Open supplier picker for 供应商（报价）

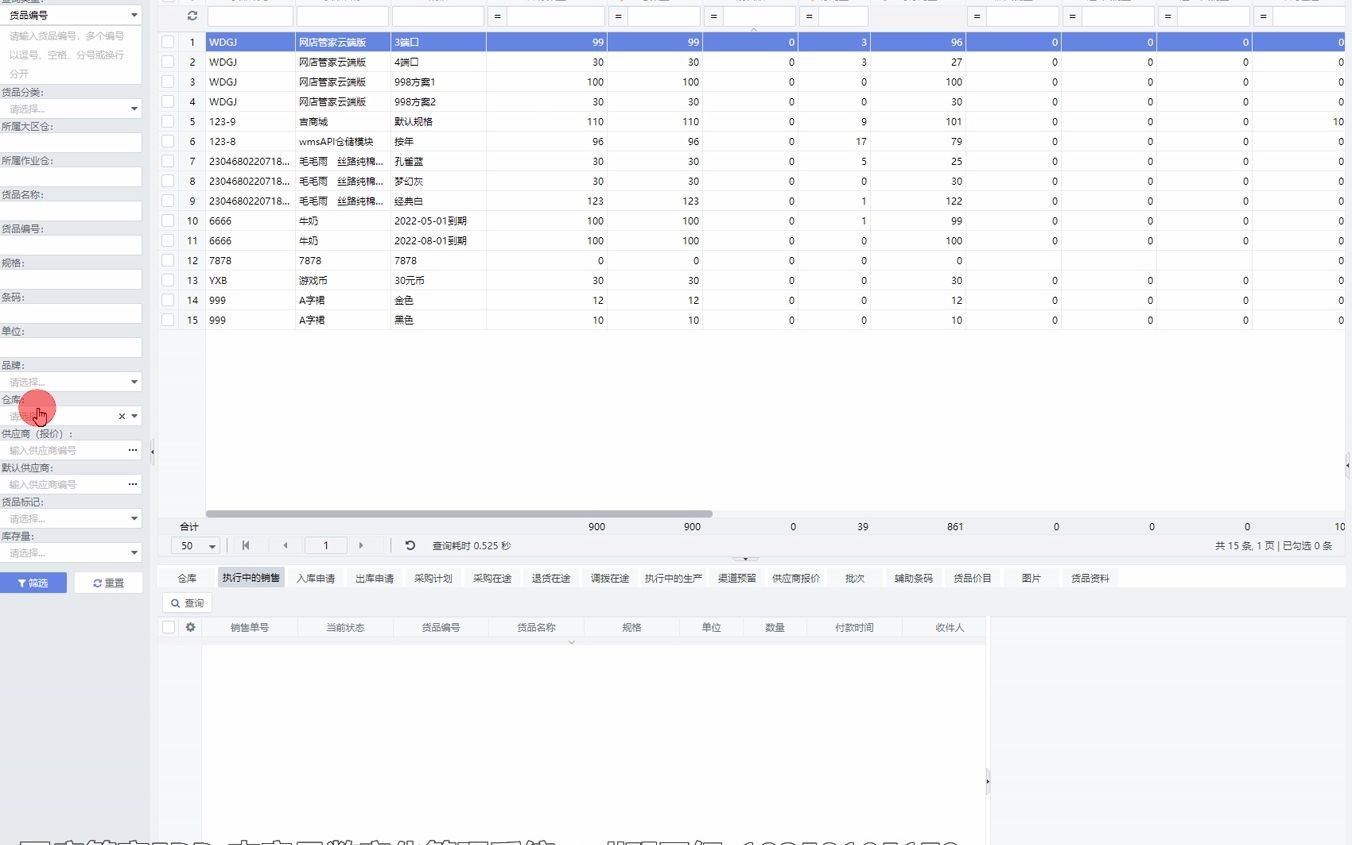point(132,450)
